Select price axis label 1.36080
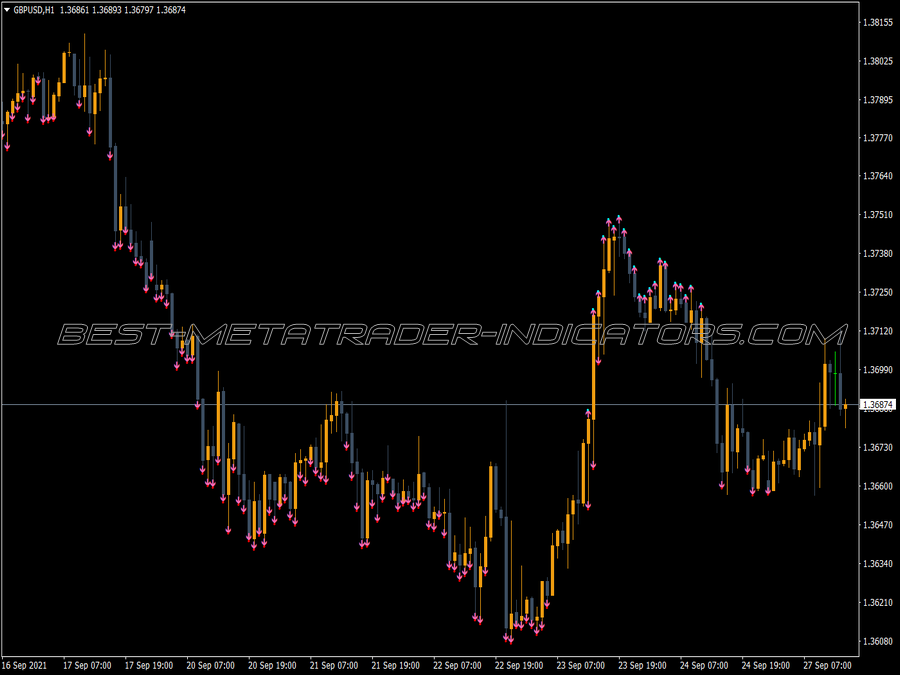Viewport: 900px width, 675px height. point(878,641)
